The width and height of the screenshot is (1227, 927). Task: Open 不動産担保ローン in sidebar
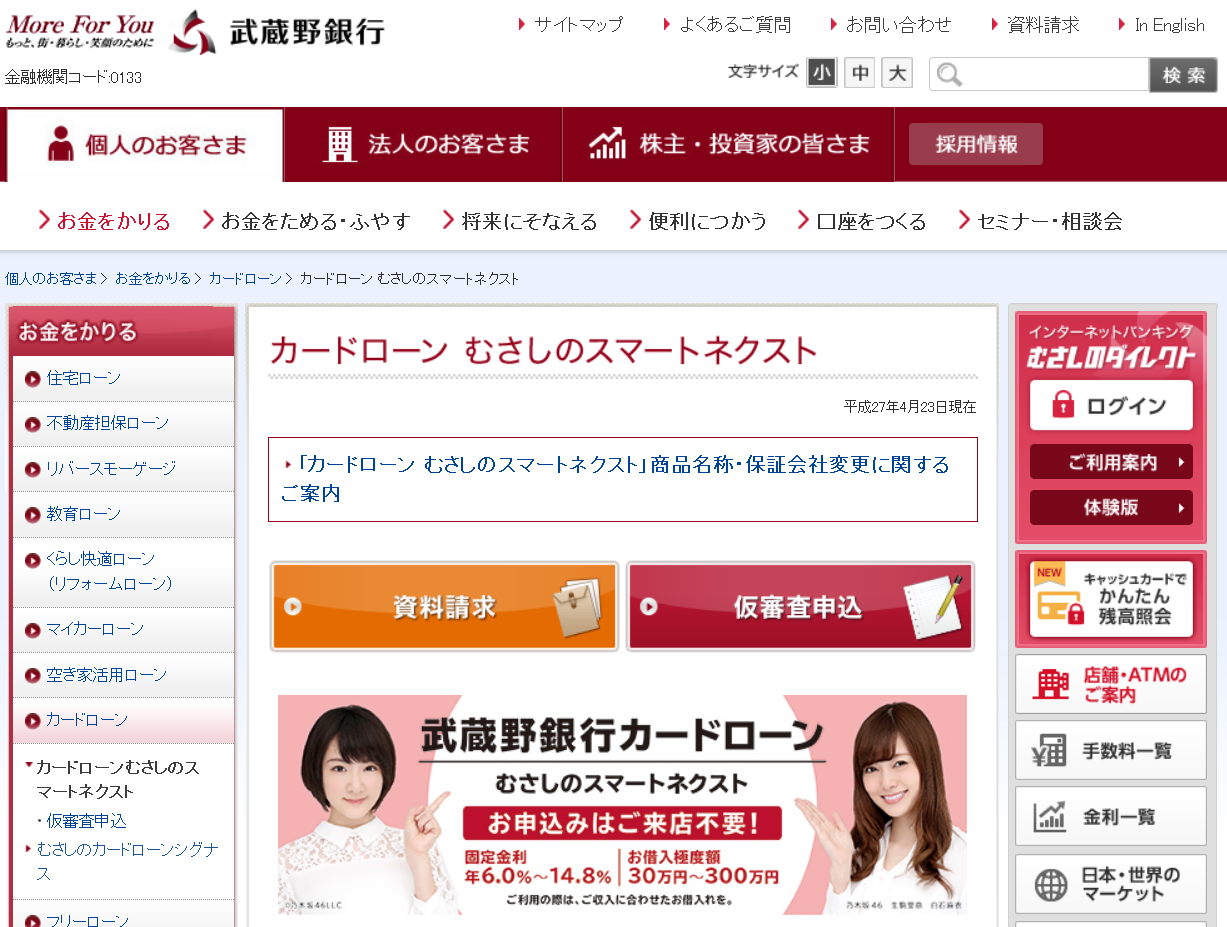(124, 423)
